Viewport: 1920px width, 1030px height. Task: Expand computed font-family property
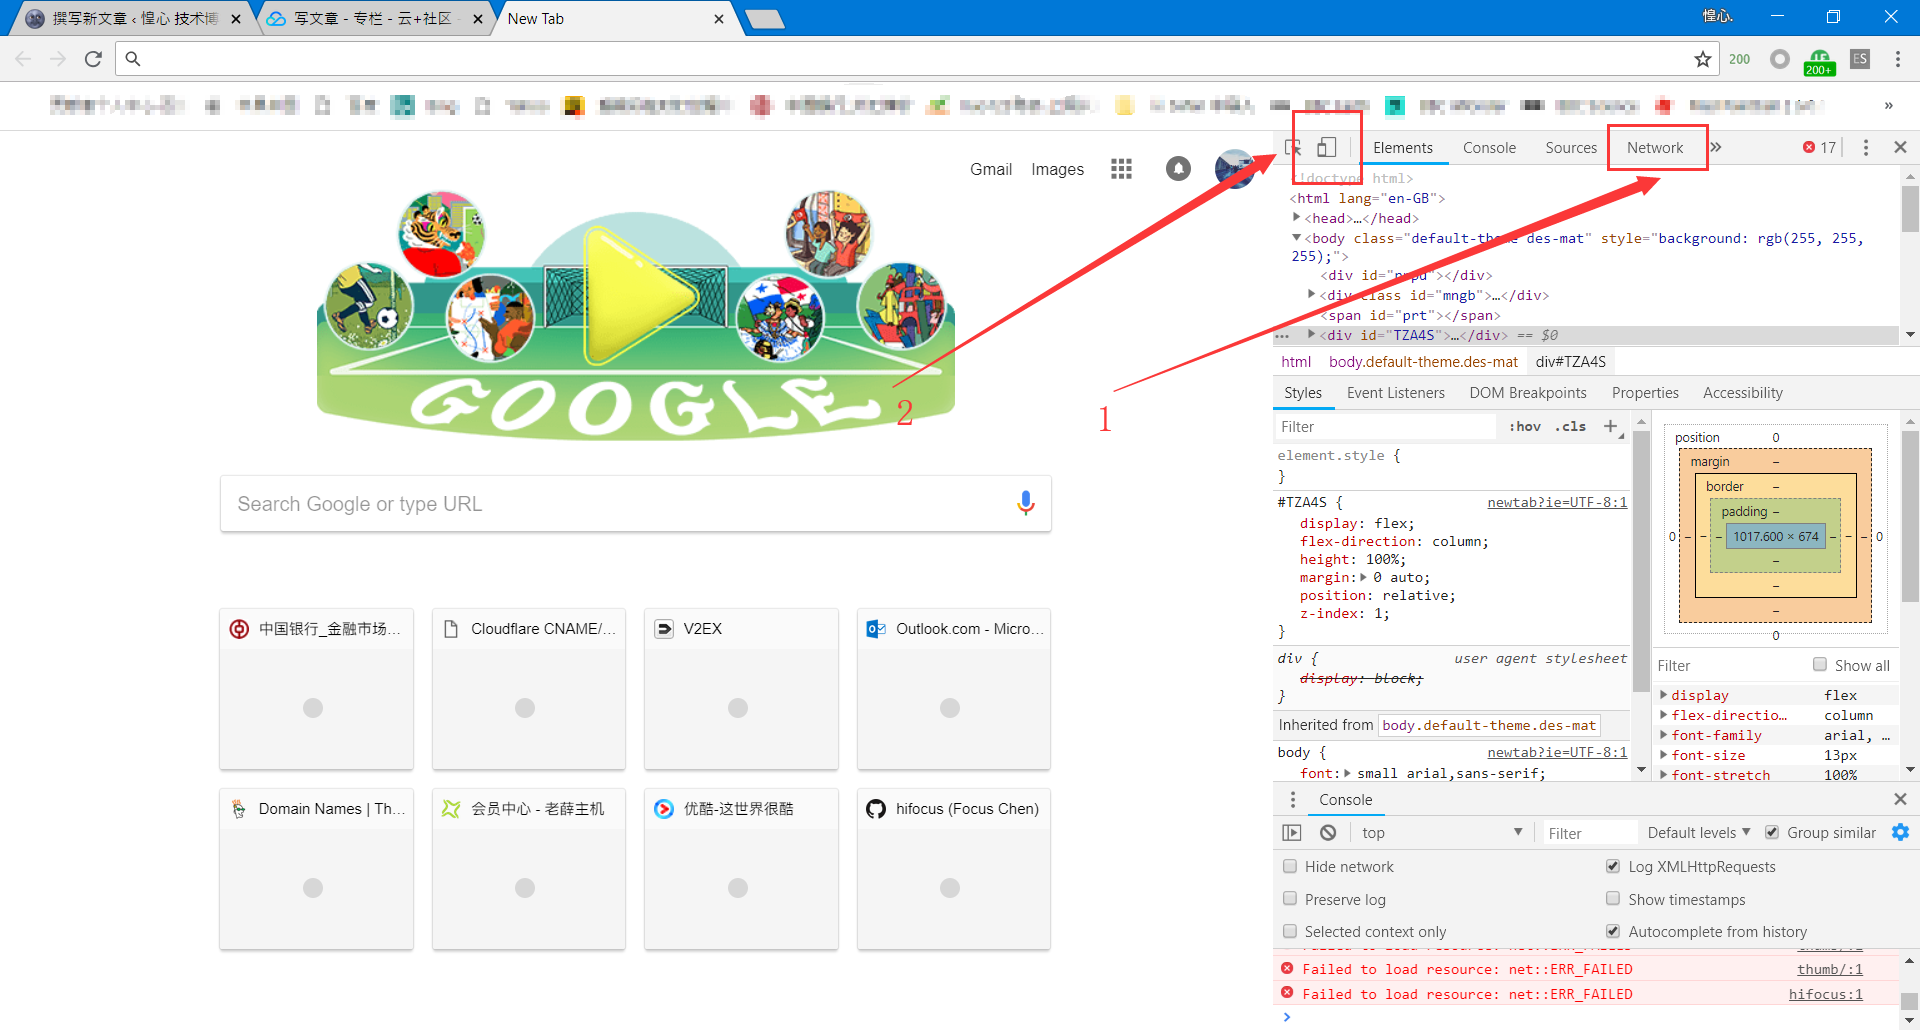[x=1664, y=735]
